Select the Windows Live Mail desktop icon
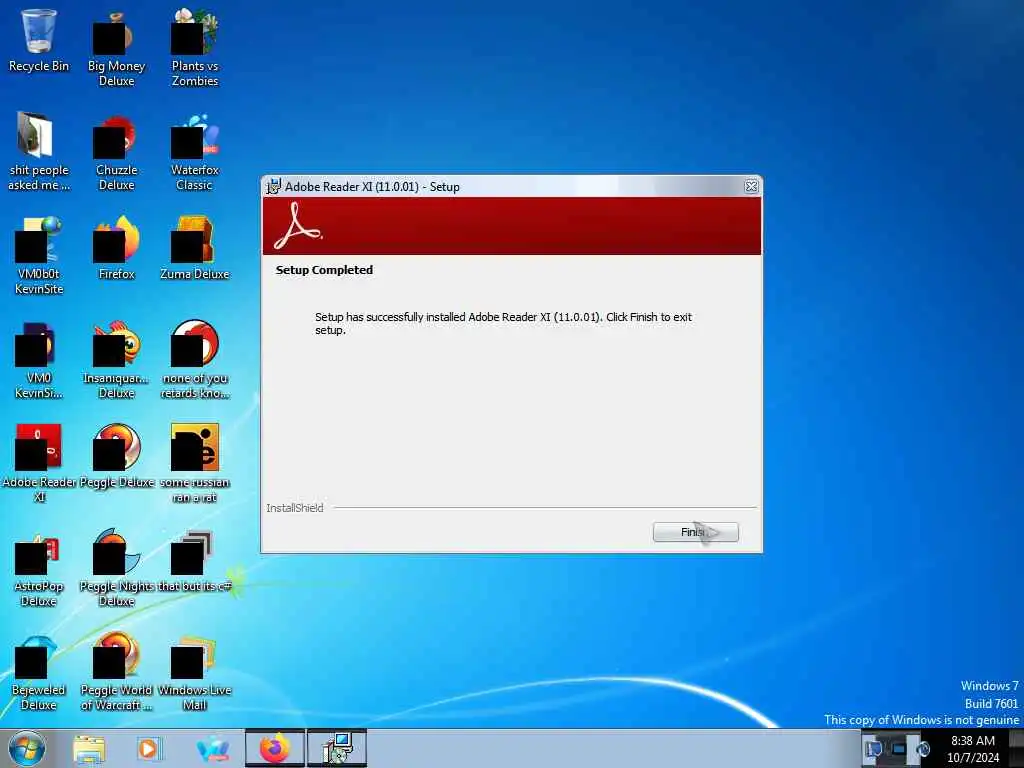 [195, 671]
